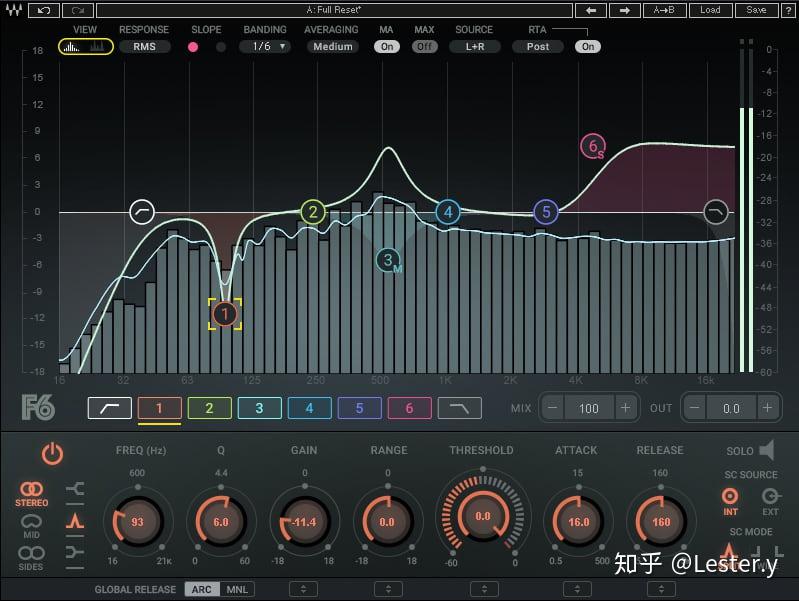Click the Save button

(x=757, y=10)
